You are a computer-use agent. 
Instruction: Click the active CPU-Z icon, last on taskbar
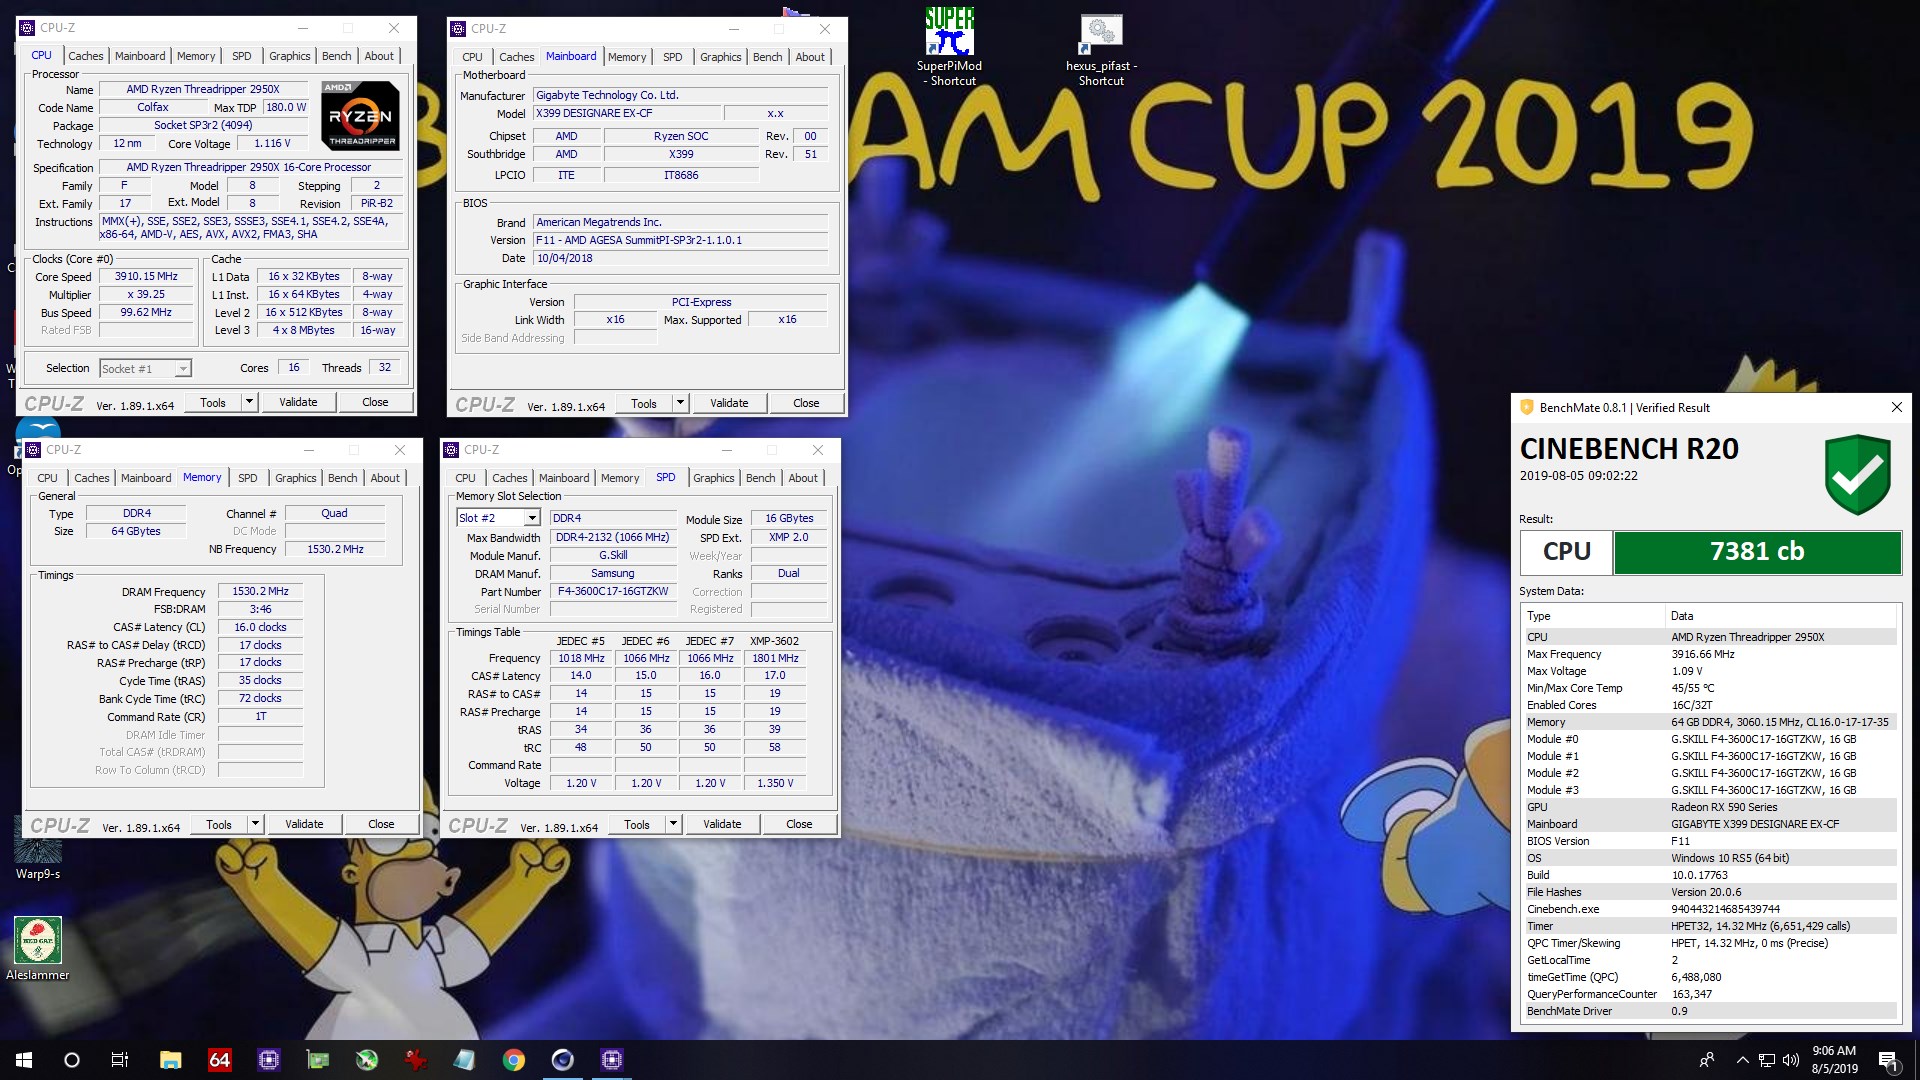click(611, 1060)
